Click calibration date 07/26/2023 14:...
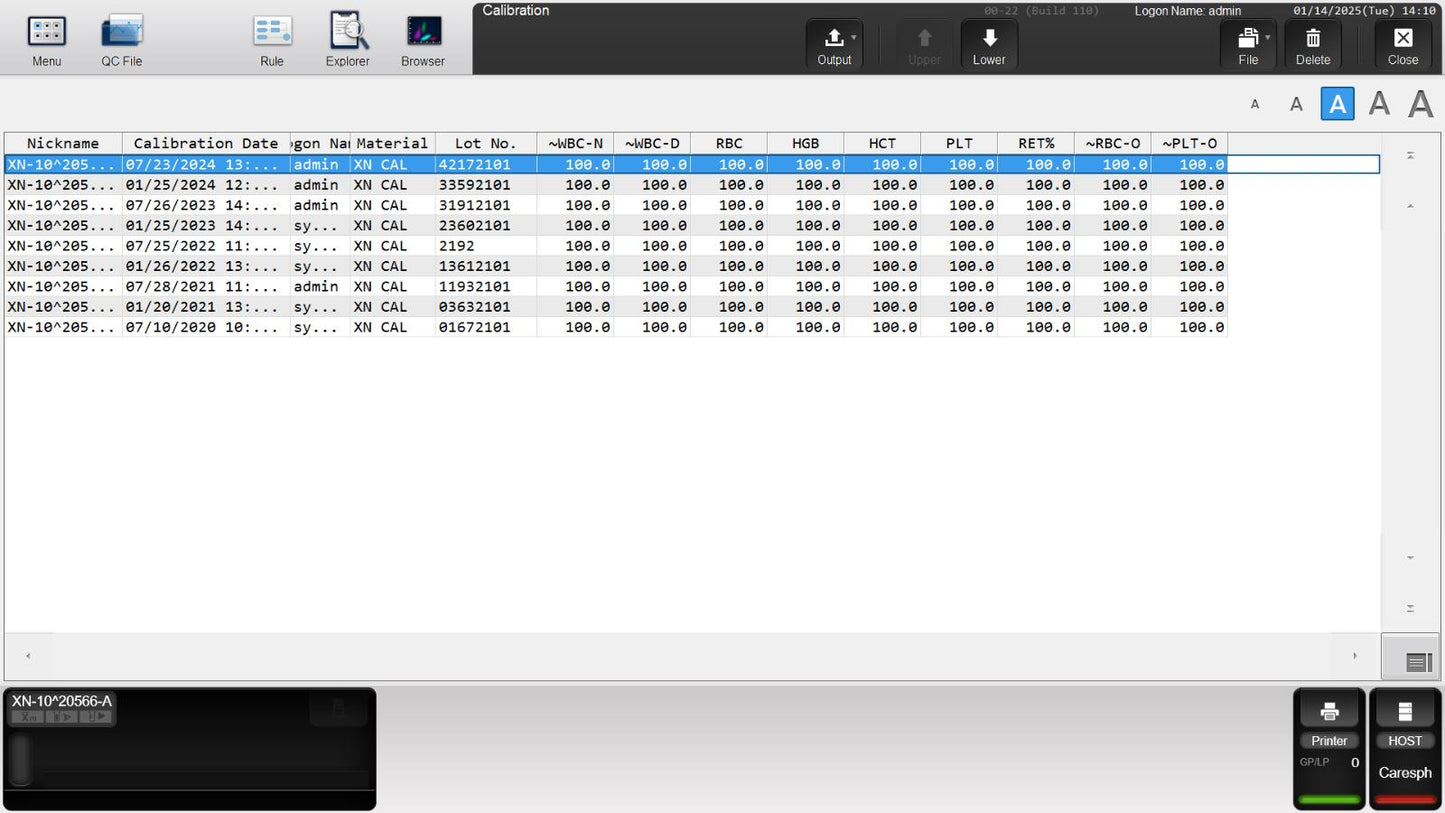This screenshot has width=1445, height=813. click(202, 205)
